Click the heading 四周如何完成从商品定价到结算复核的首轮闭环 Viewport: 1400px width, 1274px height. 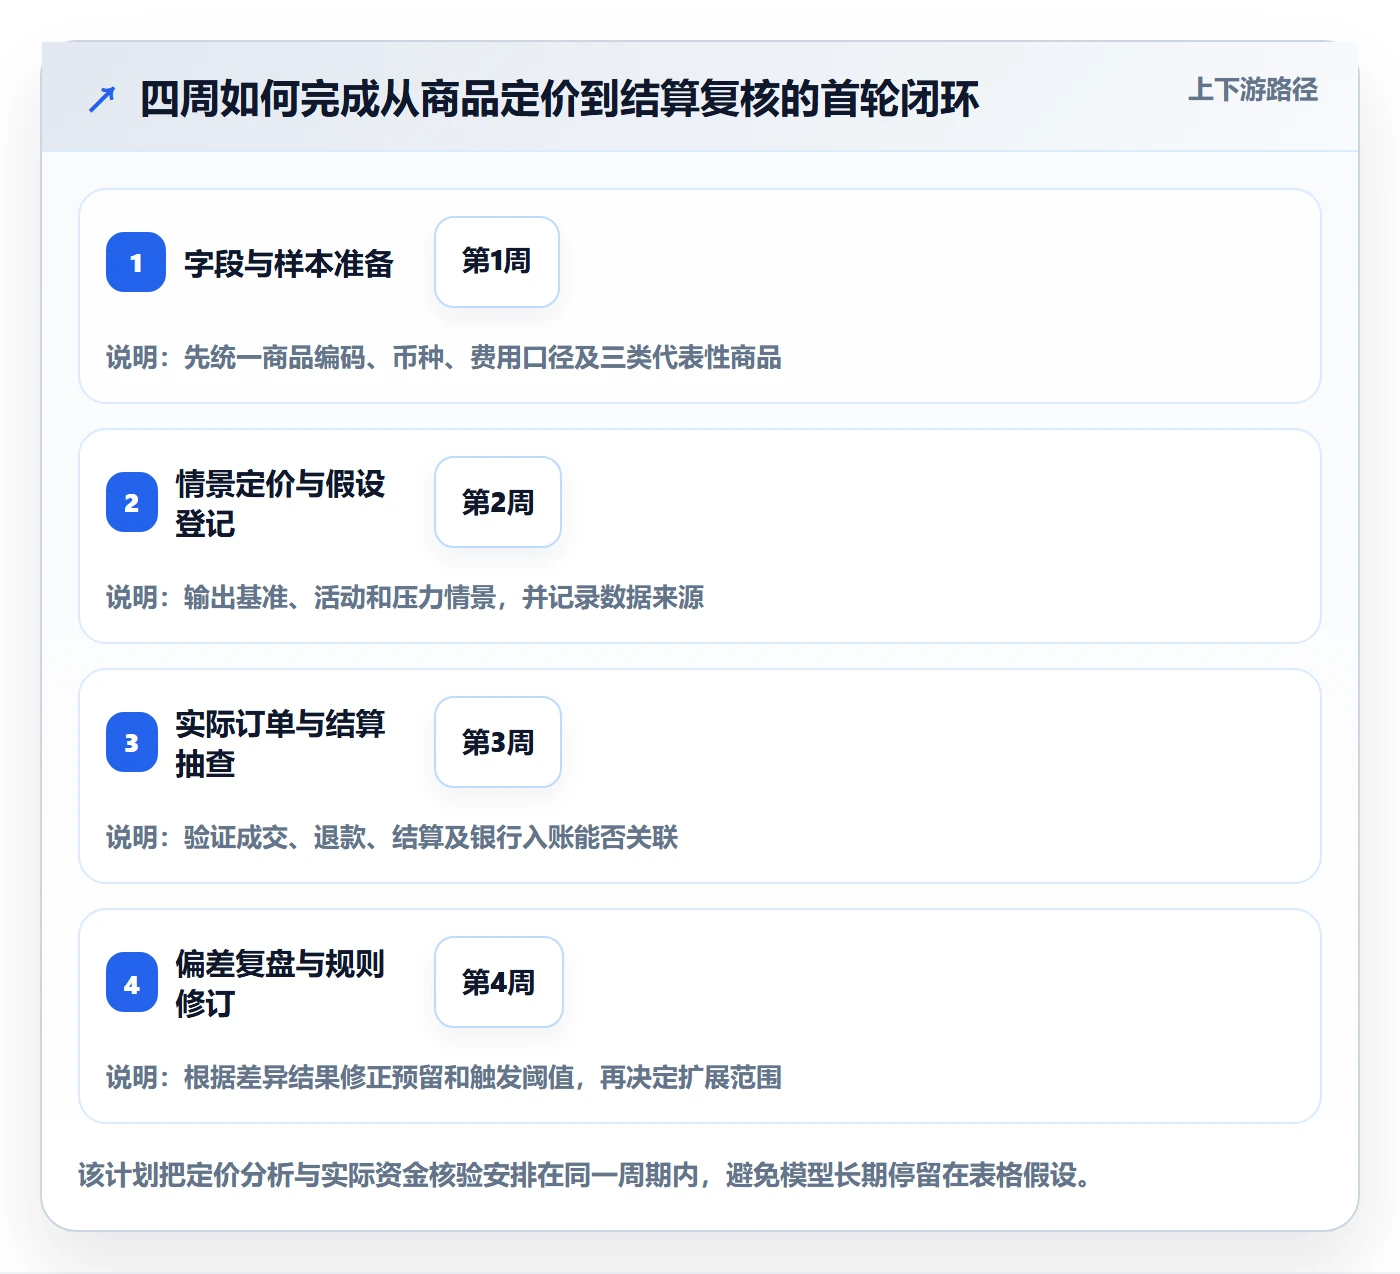(559, 99)
